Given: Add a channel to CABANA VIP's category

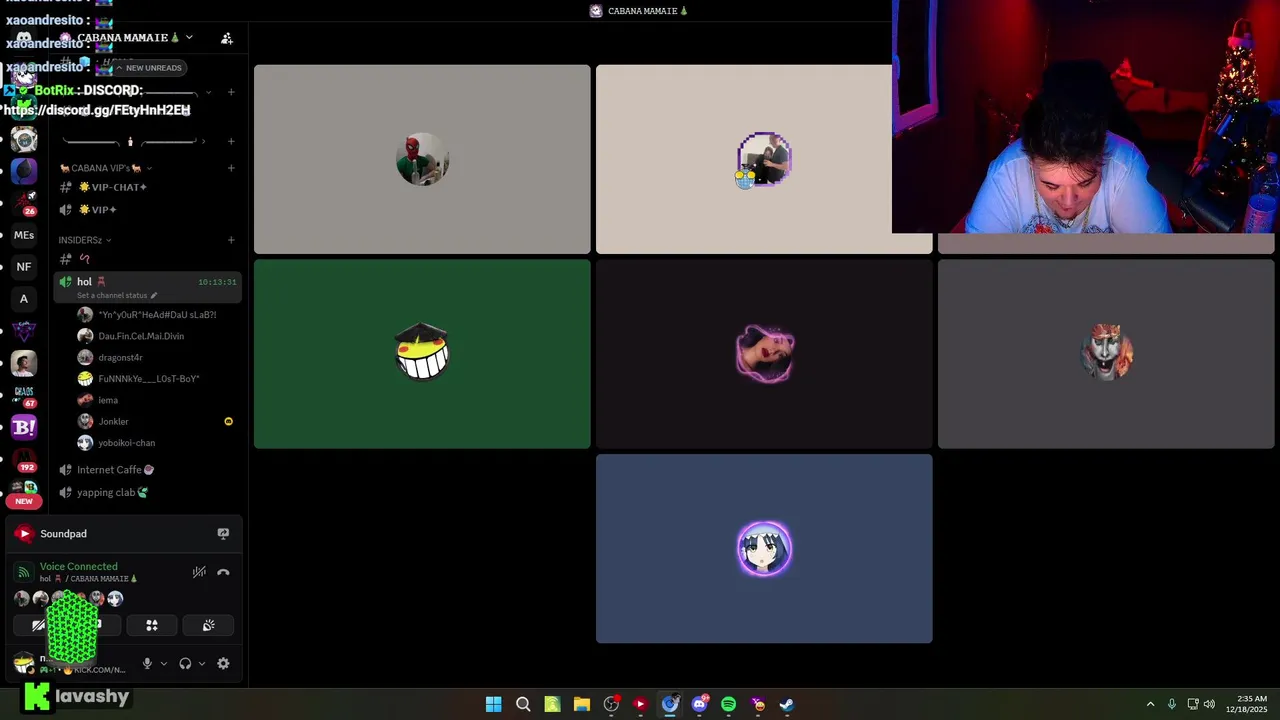Looking at the screenshot, I should (231, 168).
